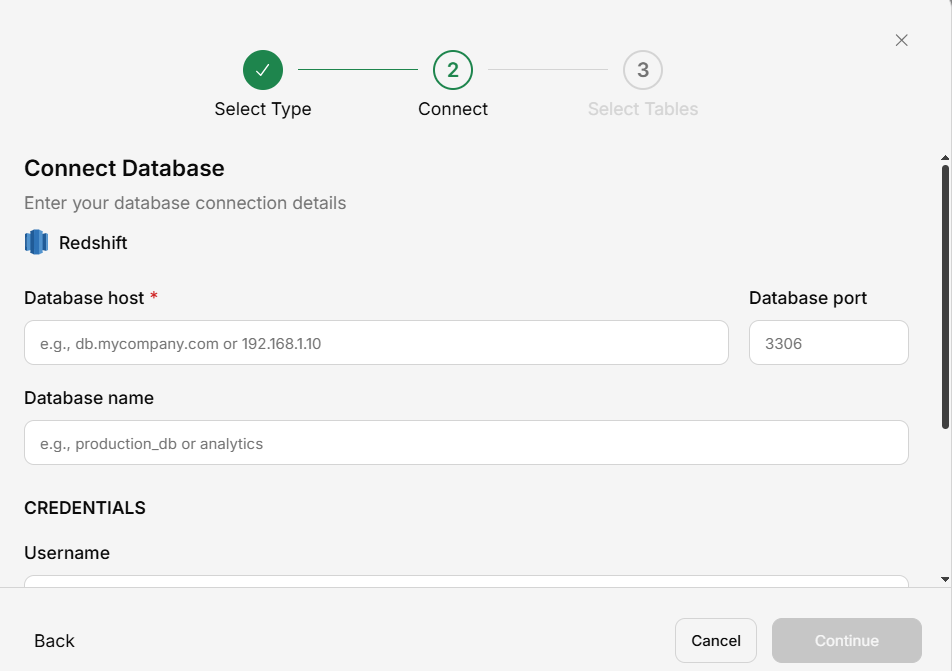Click the vertical scrollbar thumb
Screen dimensions: 952x671
[945, 295]
